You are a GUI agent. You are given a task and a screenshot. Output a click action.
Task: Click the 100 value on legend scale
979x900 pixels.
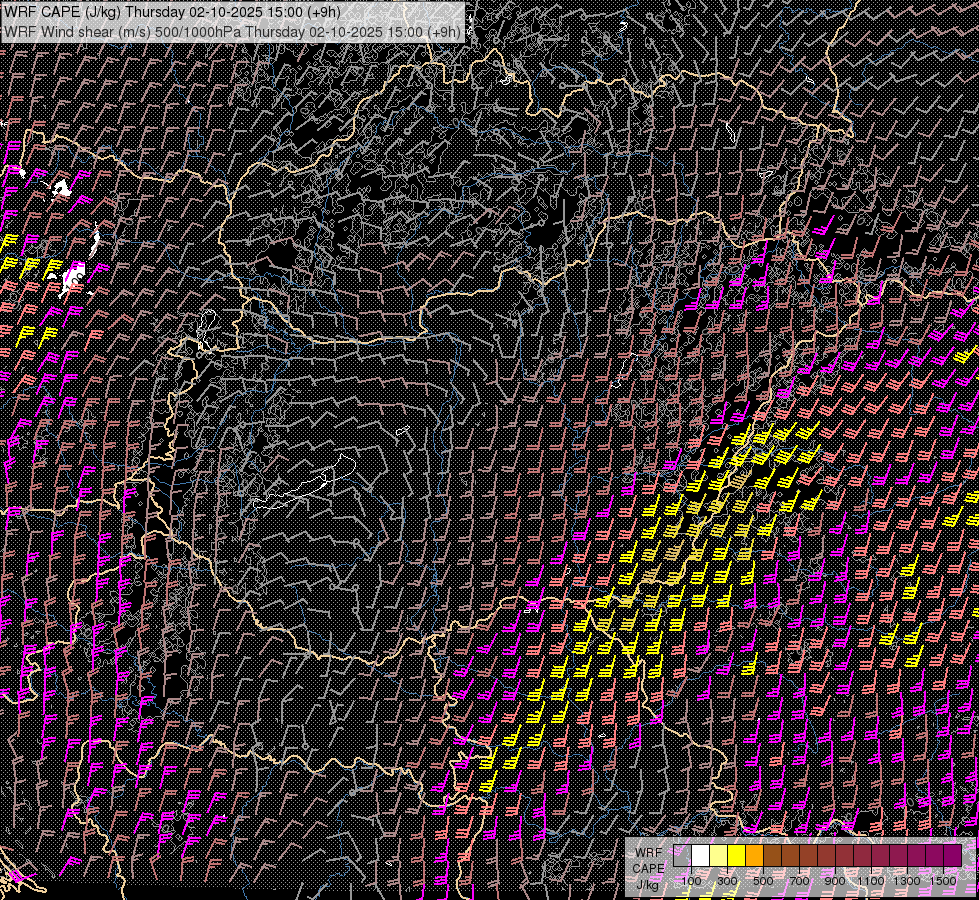pos(691,881)
